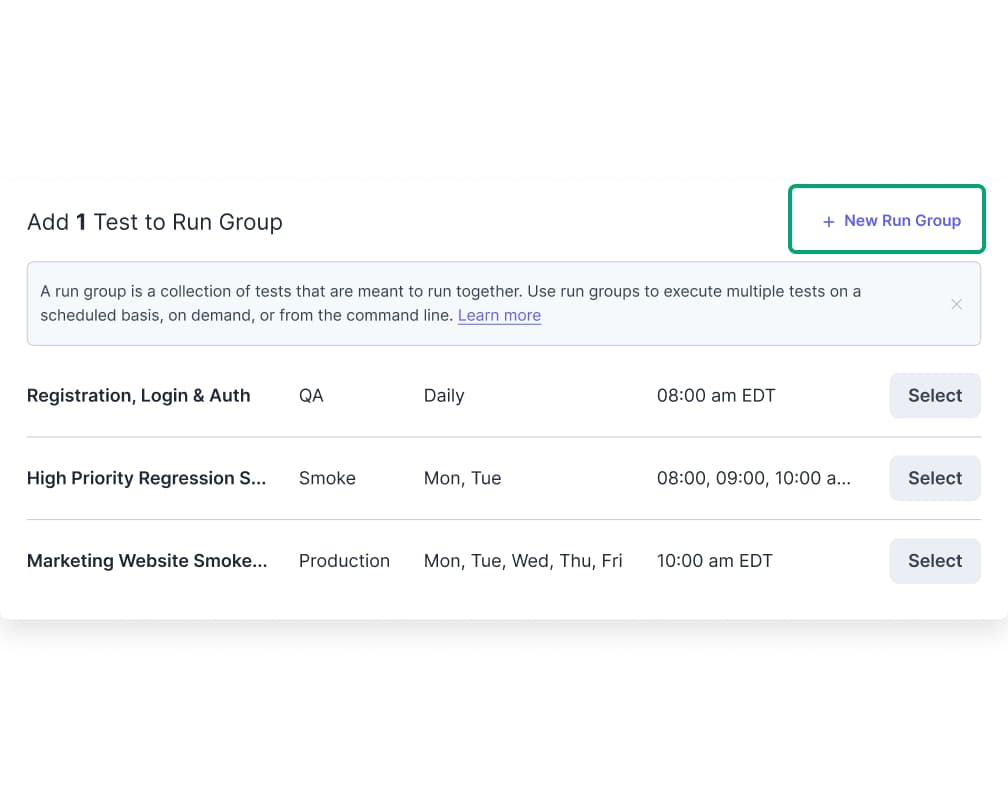Click the Smoke environment label
This screenshot has height=800, width=1008.
click(x=327, y=478)
